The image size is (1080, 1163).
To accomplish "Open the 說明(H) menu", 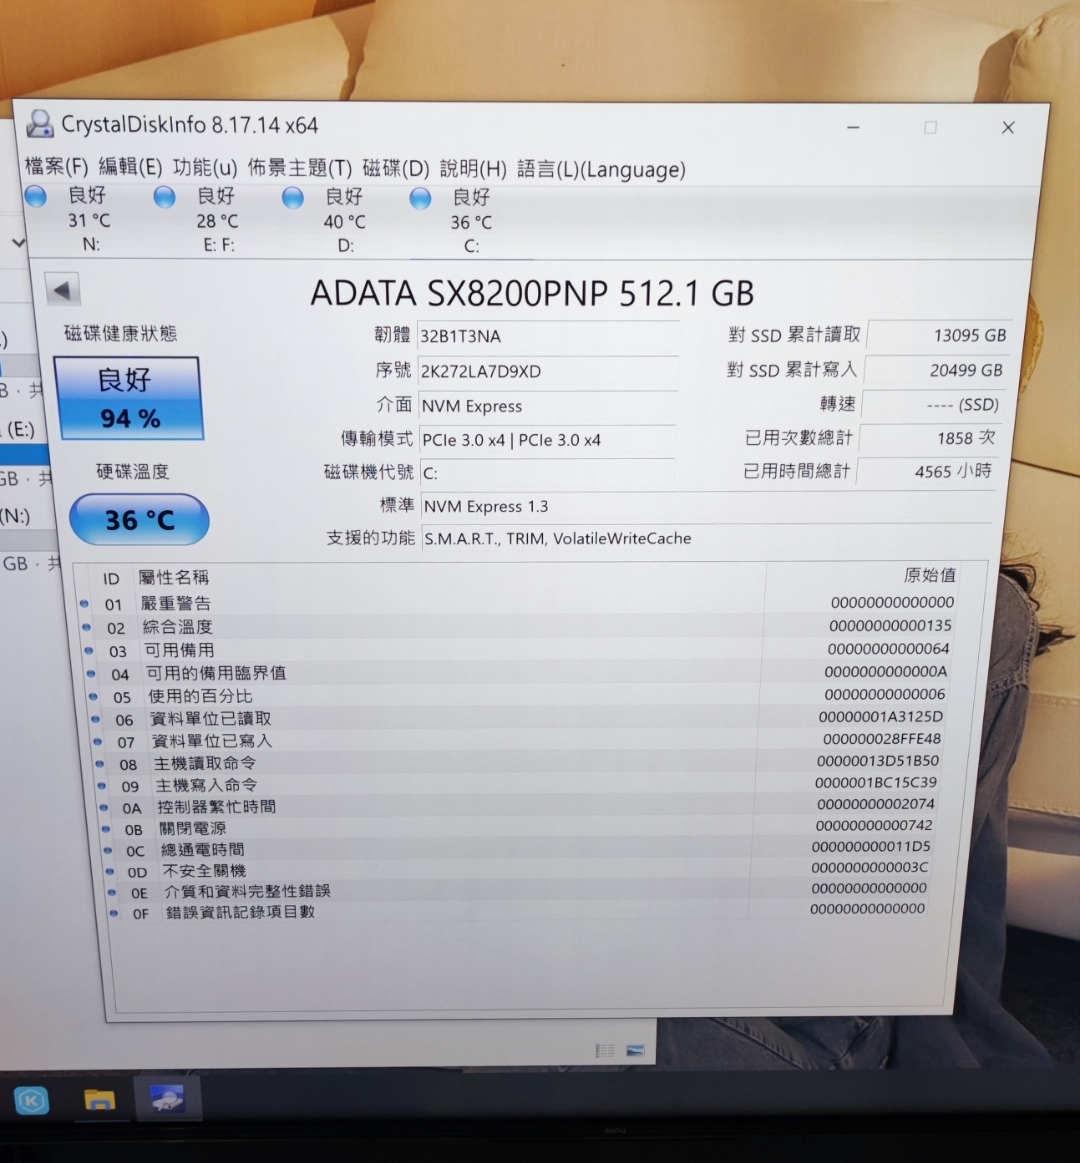I will (473, 169).
